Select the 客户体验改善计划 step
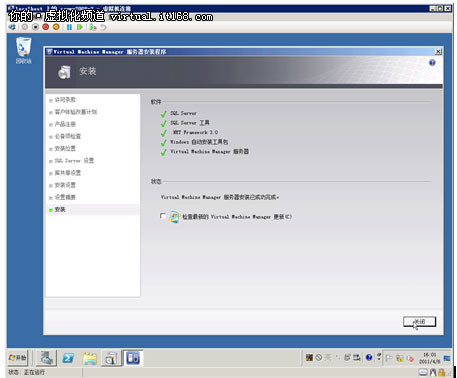457x378 pixels. 76,112
